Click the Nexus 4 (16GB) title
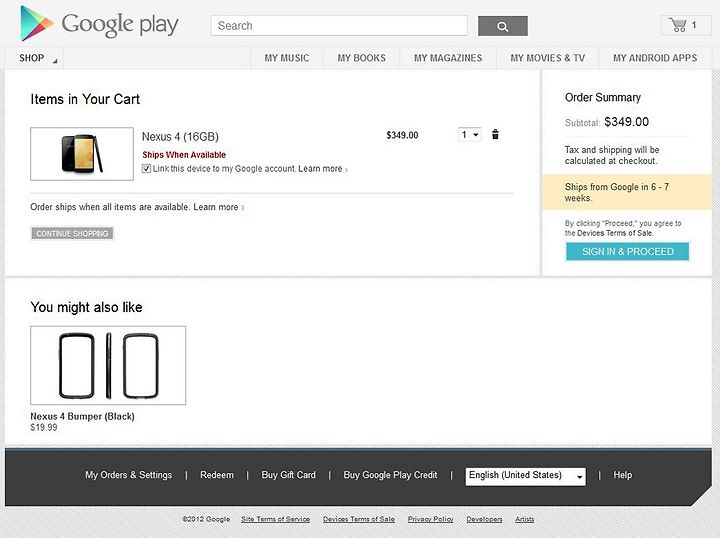This screenshot has height=538, width=720. pos(180,137)
